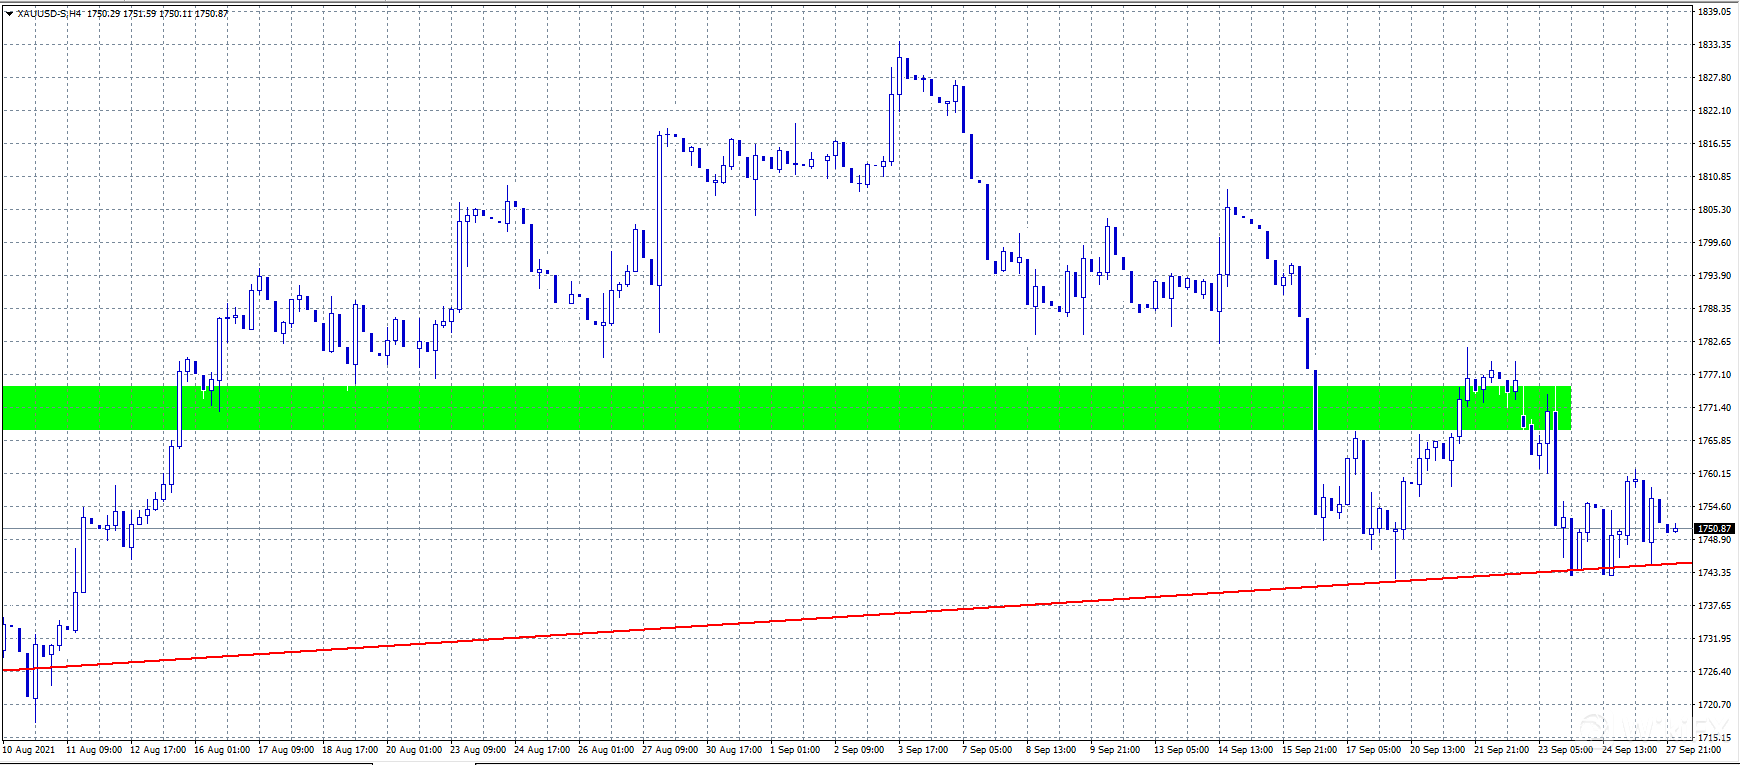1740x765 pixels.
Task: Click the triangle arrow beside XAUUSD-S,H4
Action: [9, 14]
